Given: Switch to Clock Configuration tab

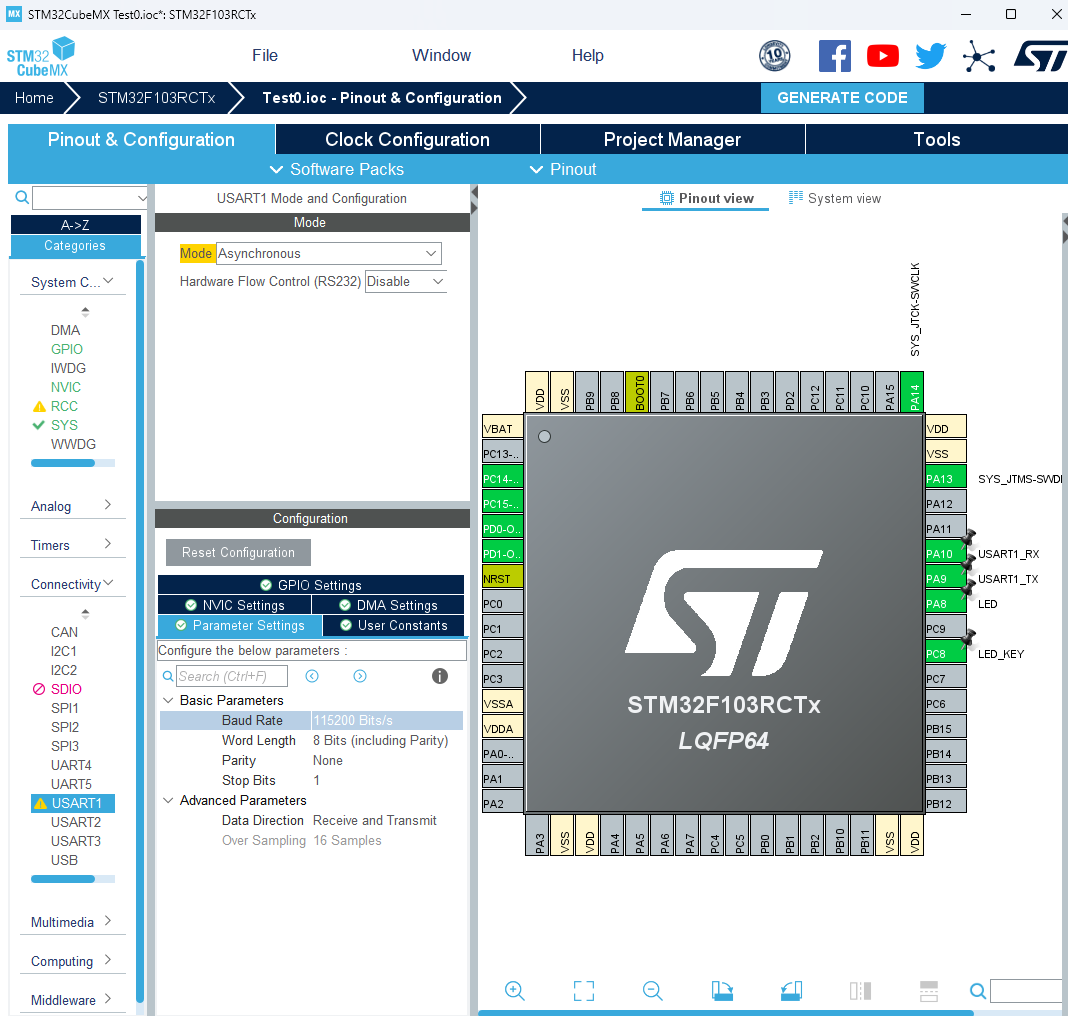Looking at the screenshot, I should click(x=407, y=139).
